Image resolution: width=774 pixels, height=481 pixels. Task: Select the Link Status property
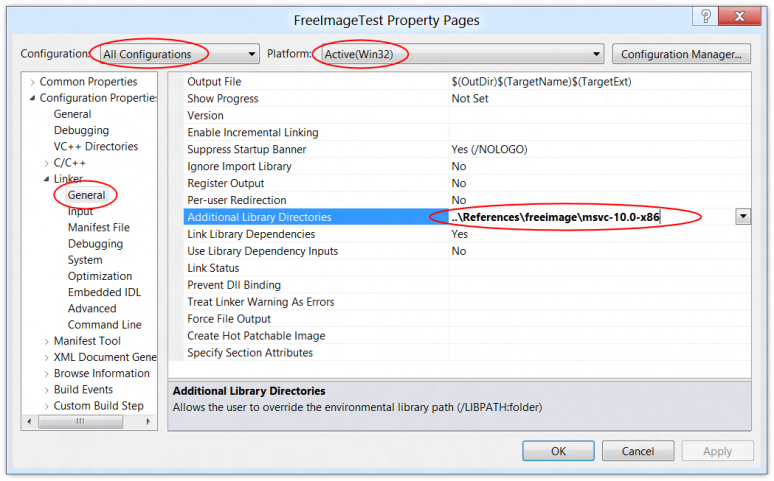click(467, 268)
